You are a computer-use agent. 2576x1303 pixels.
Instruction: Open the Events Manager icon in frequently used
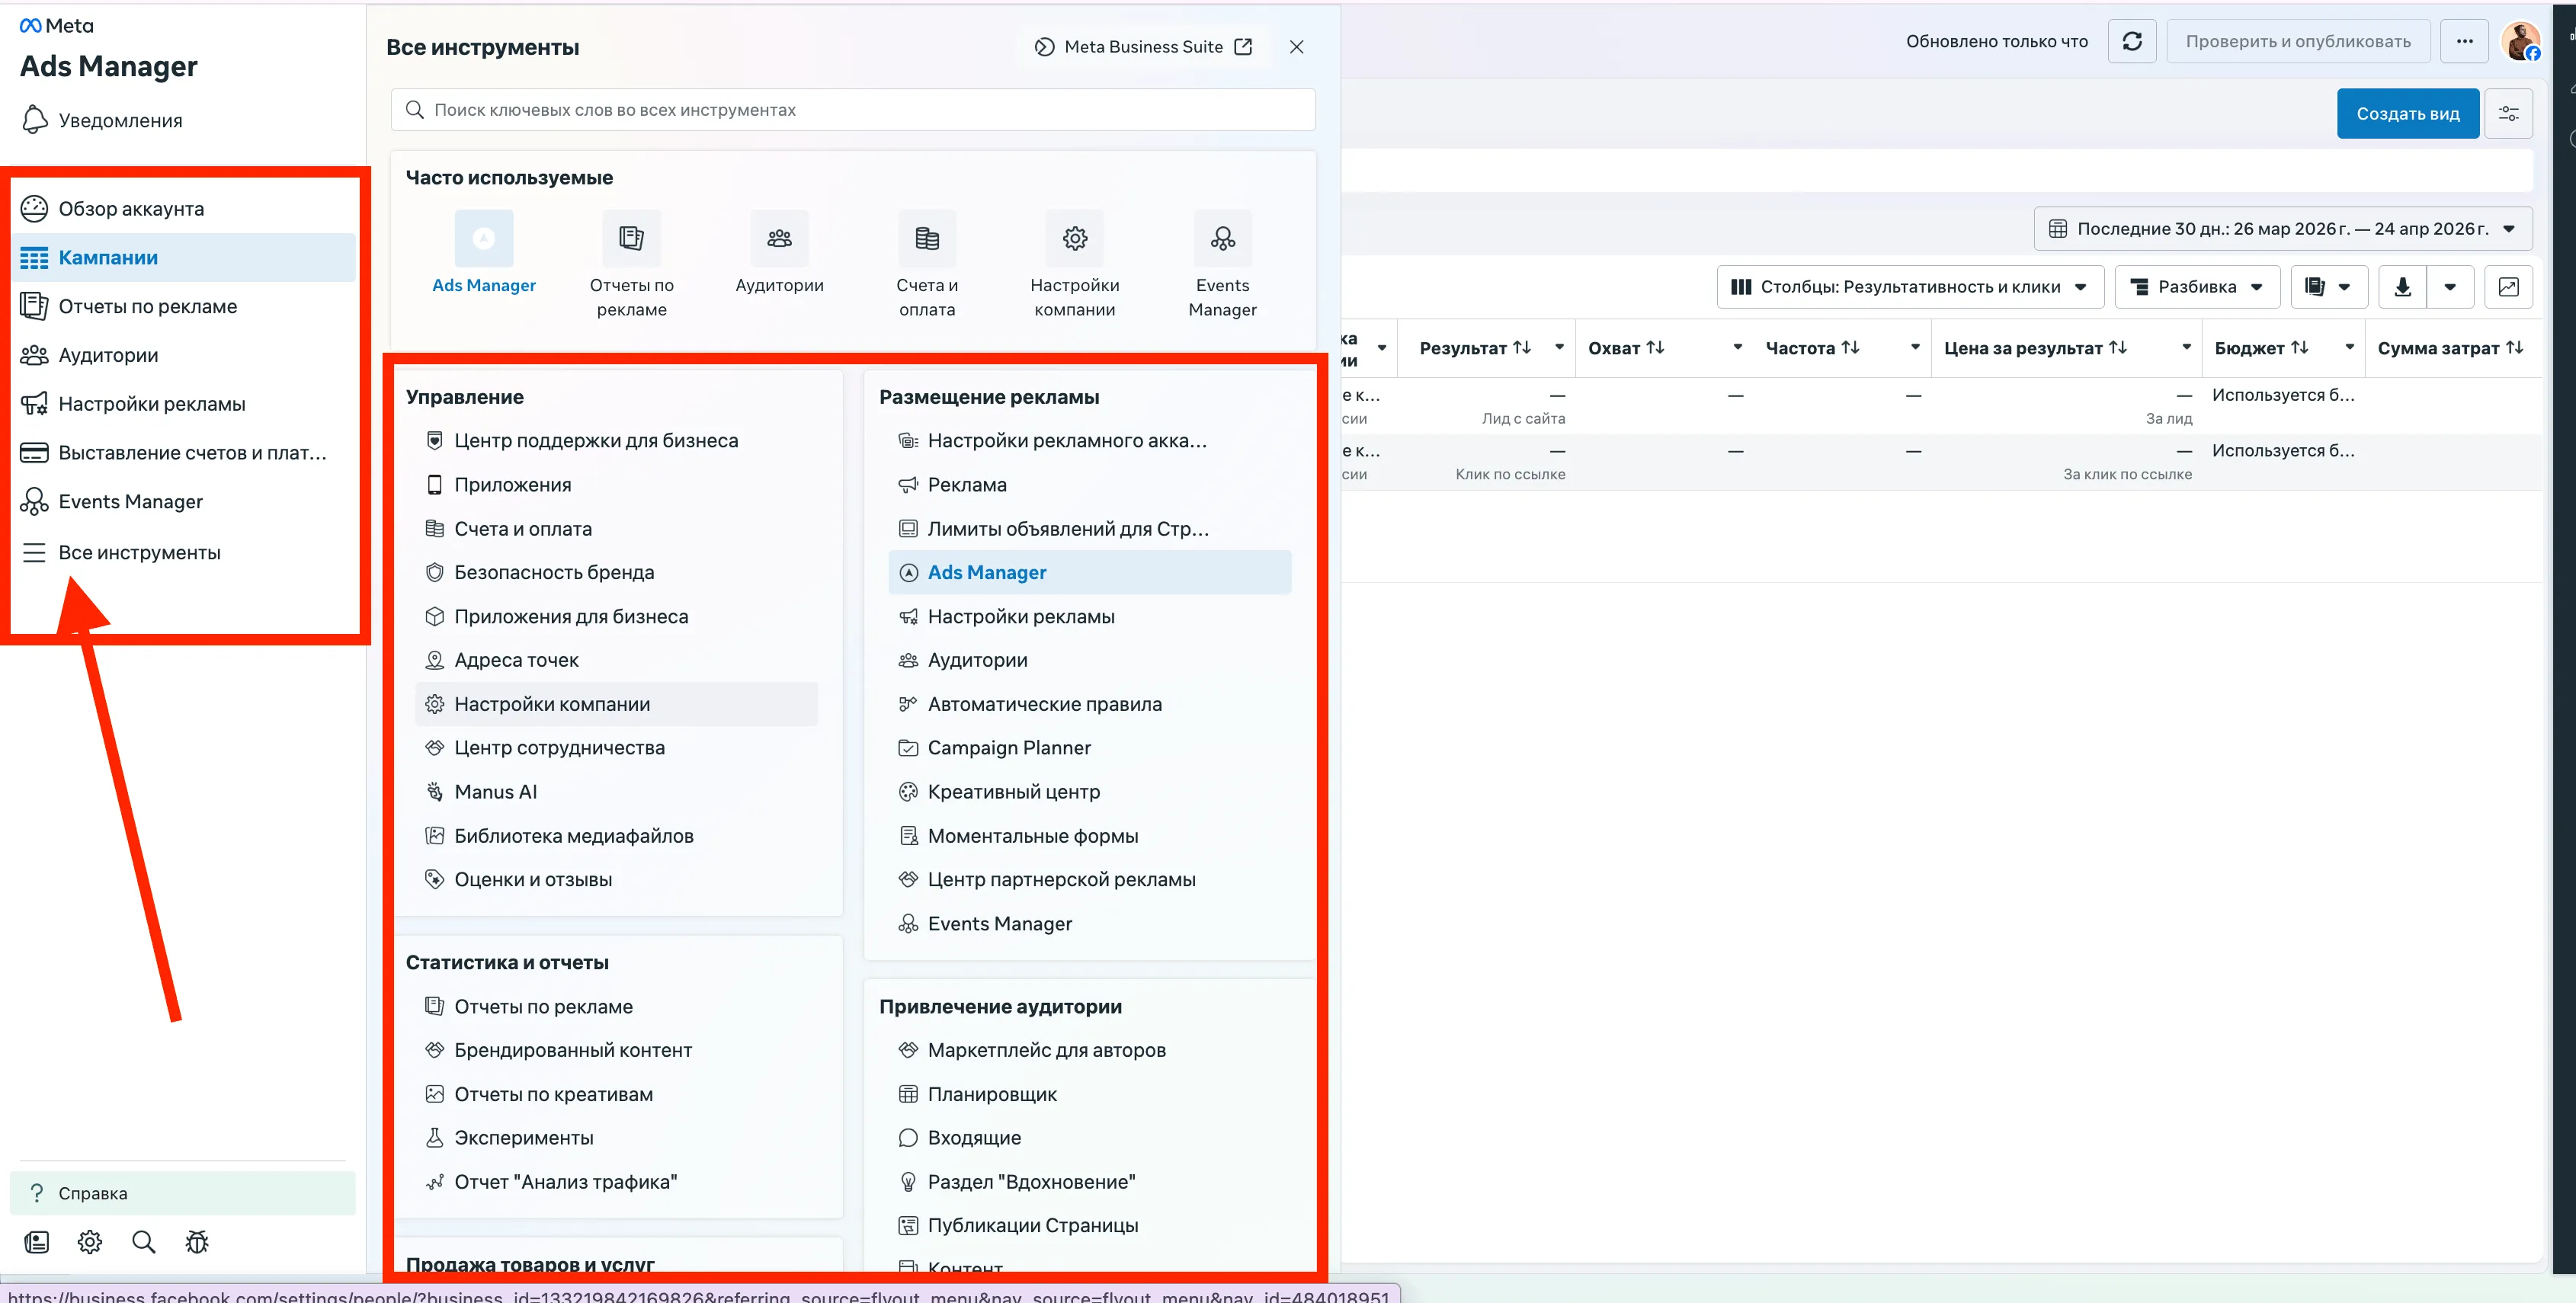(x=1222, y=238)
